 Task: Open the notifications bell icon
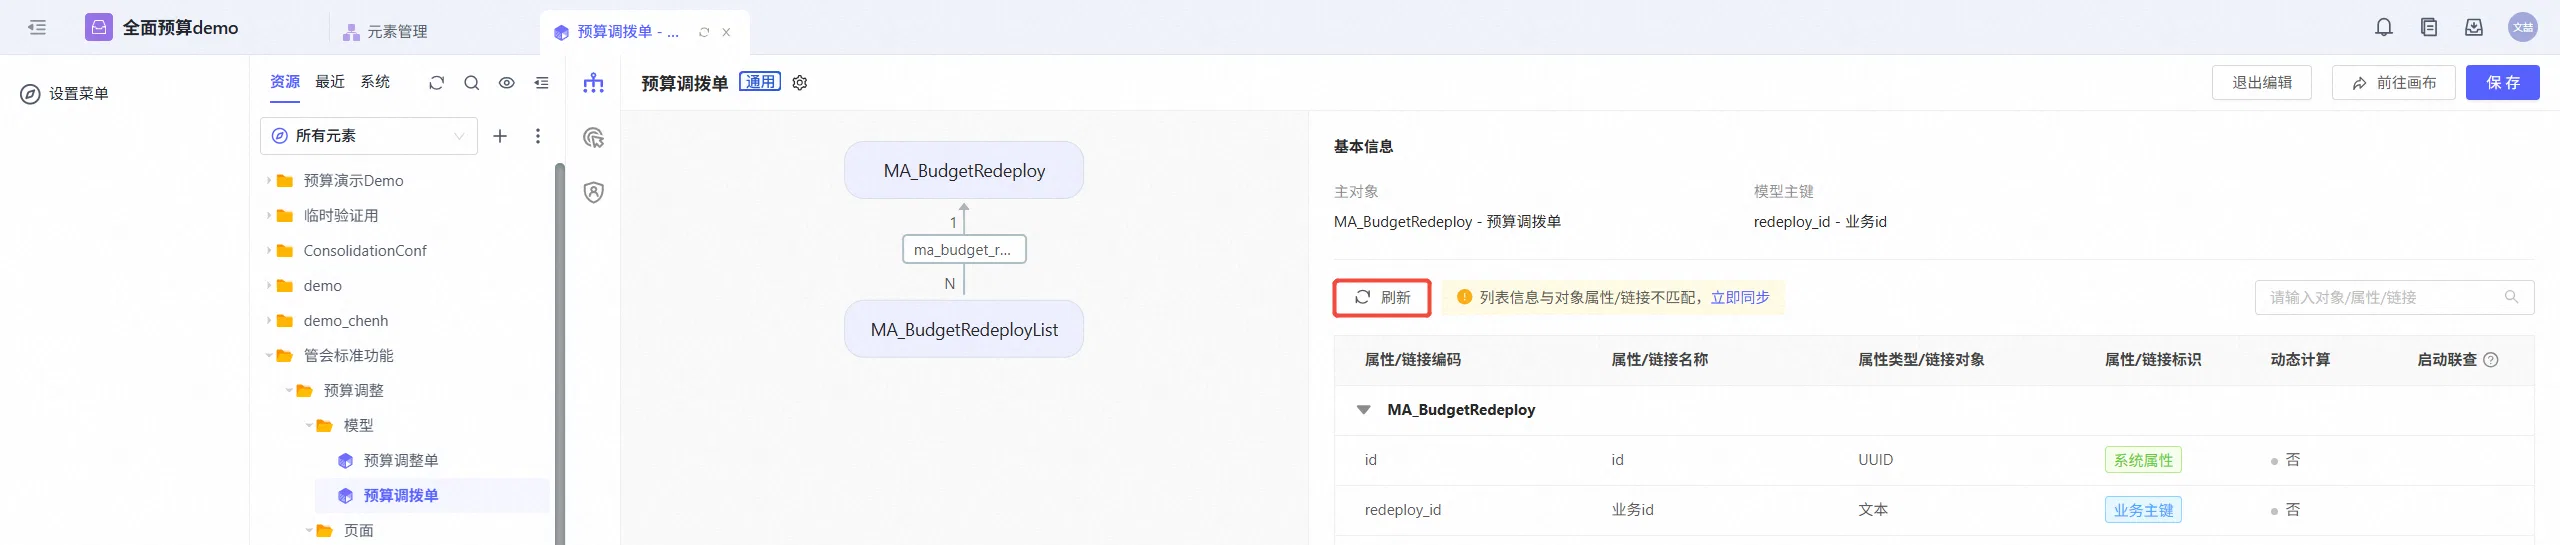[2384, 27]
